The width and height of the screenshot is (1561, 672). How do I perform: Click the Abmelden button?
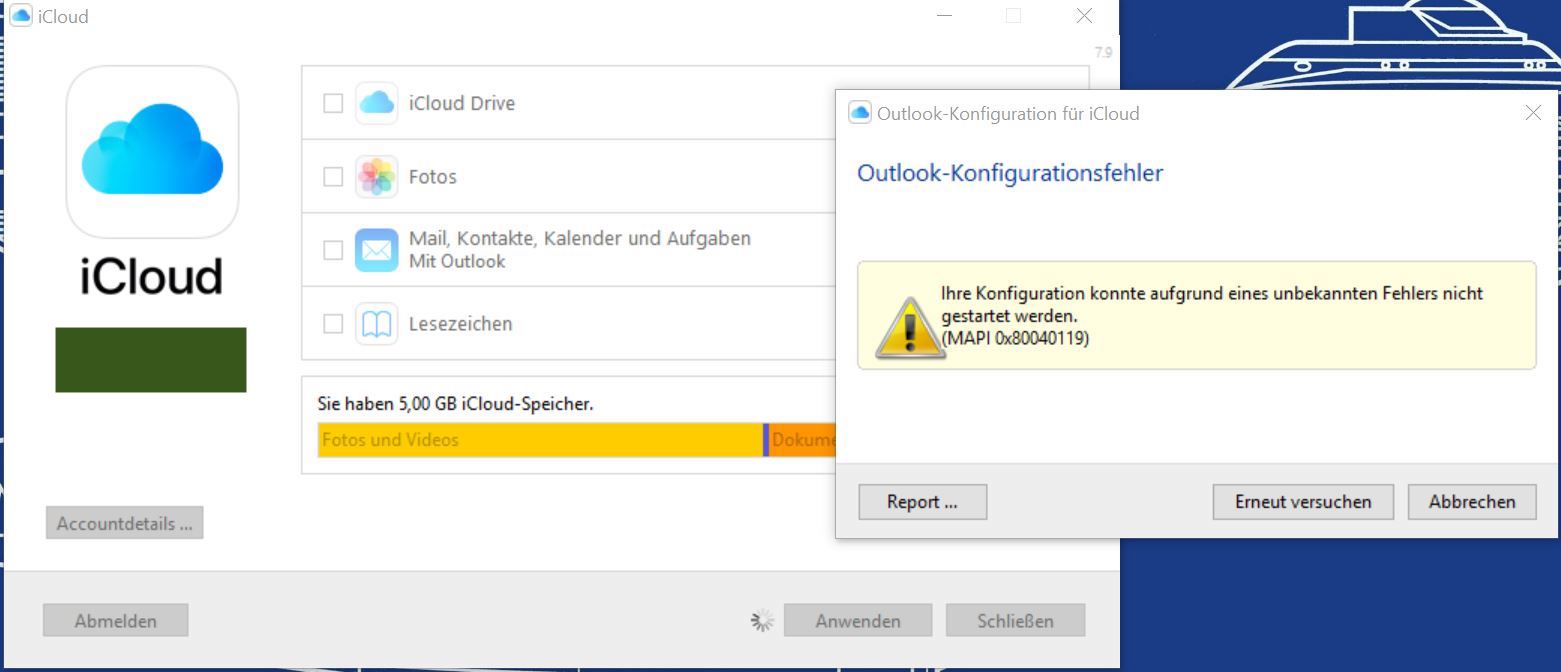pyautogui.click(x=115, y=621)
